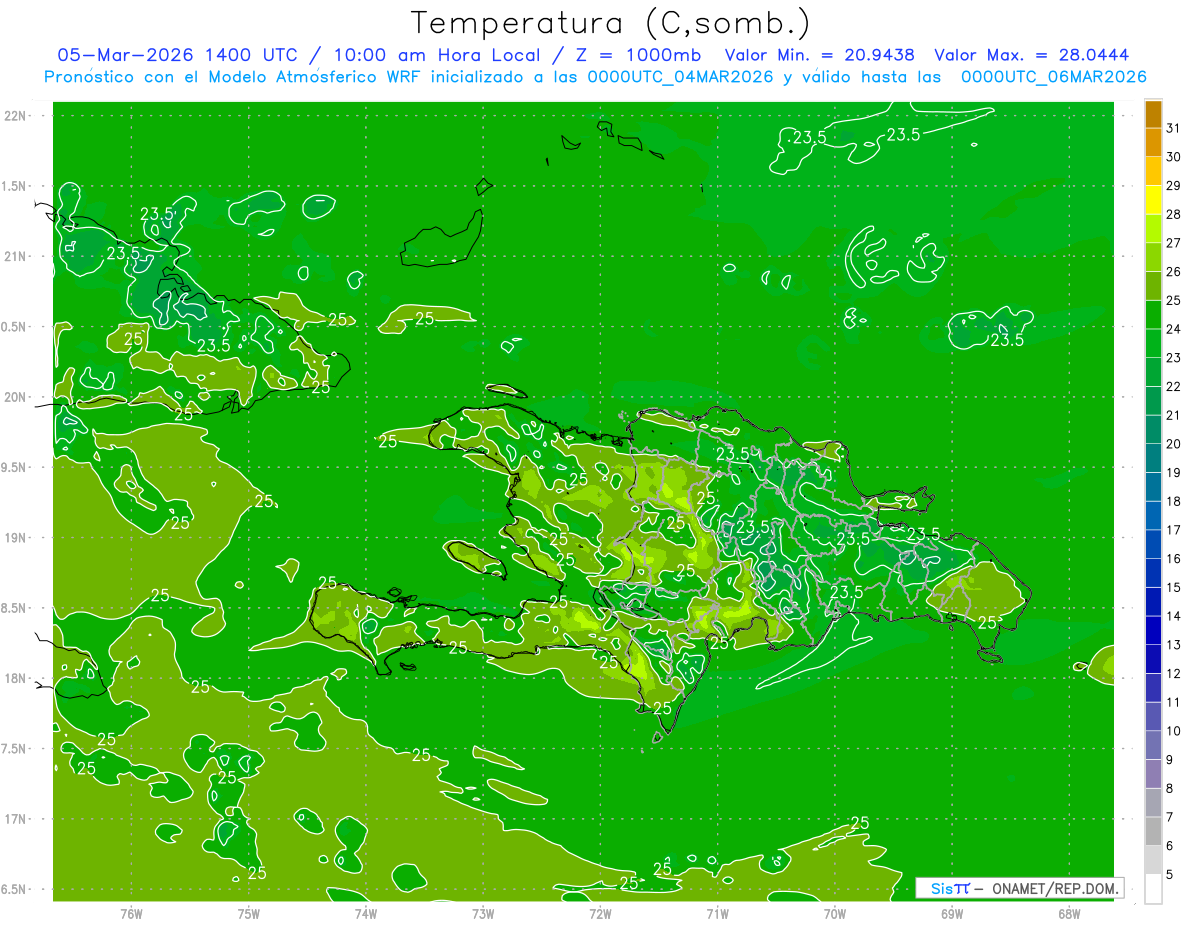Image resolution: width=1200 pixels, height=927 pixels.
Task: Click the '0000UTC_04MAR2026' initialization time
Action: pyautogui.click(x=680, y=76)
